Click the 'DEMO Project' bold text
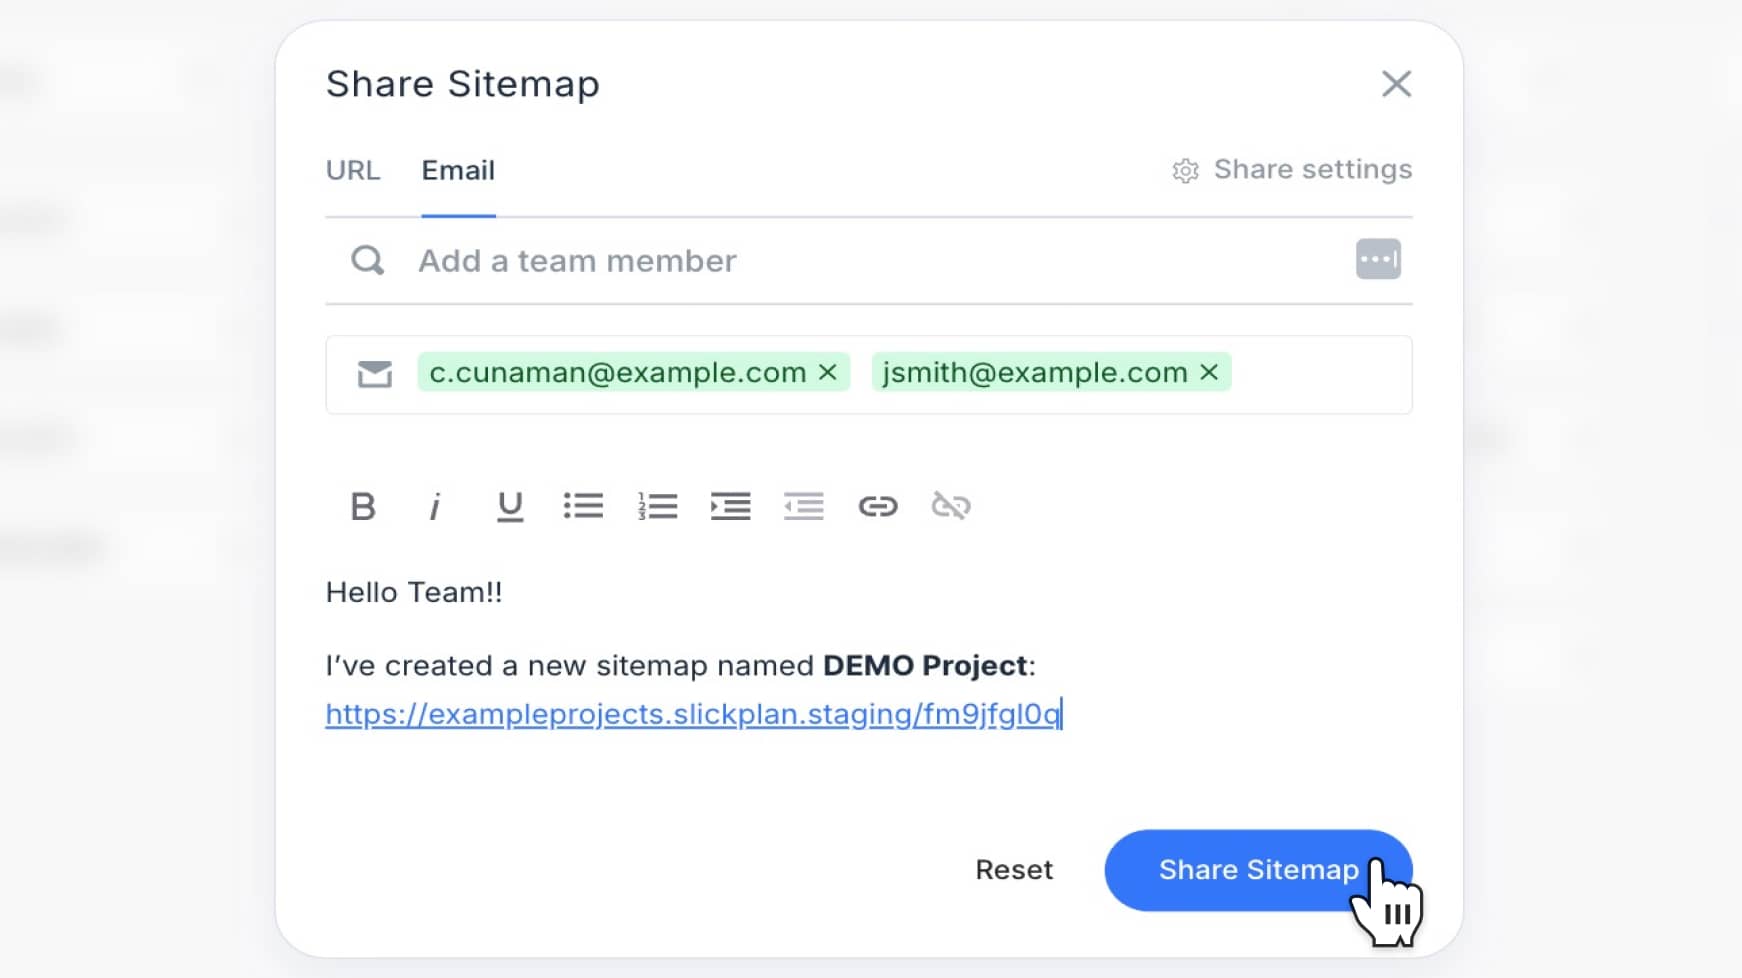1742x978 pixels. pos(926,666)
